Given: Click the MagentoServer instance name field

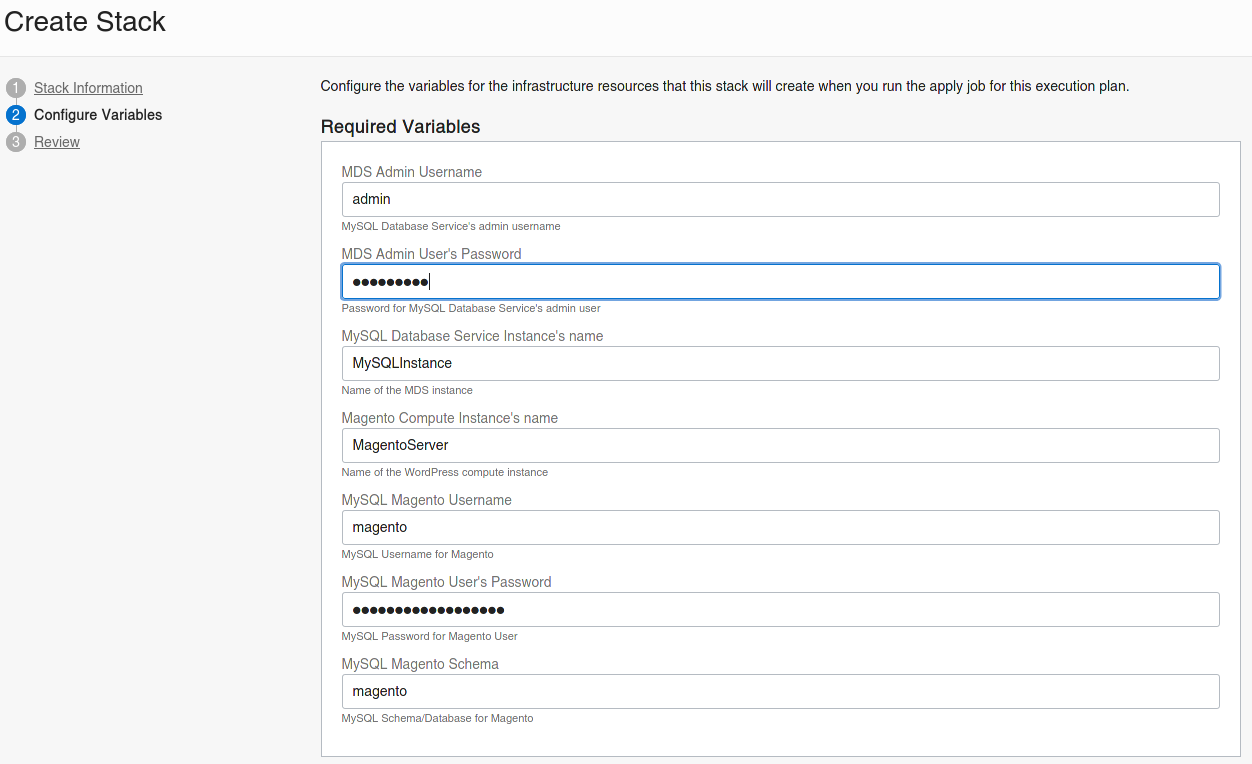Looking at the screenshot, I should [780, 445].
